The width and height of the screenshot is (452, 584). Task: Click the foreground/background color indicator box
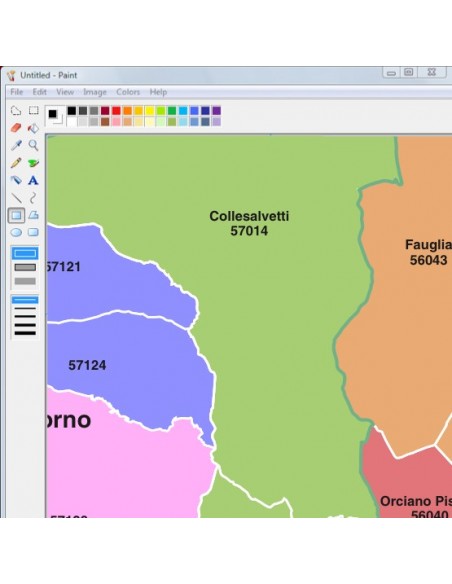[55, 116]
